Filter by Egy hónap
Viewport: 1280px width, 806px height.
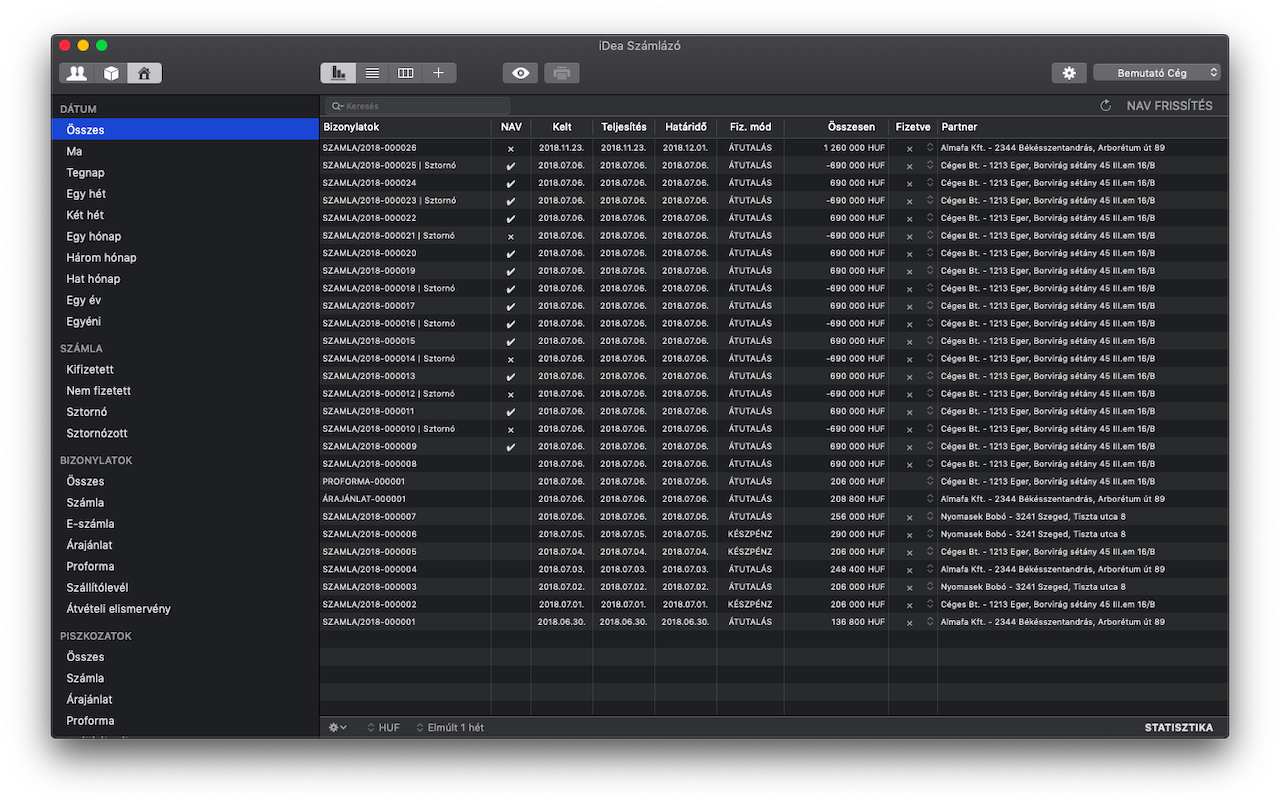[185, 236]
